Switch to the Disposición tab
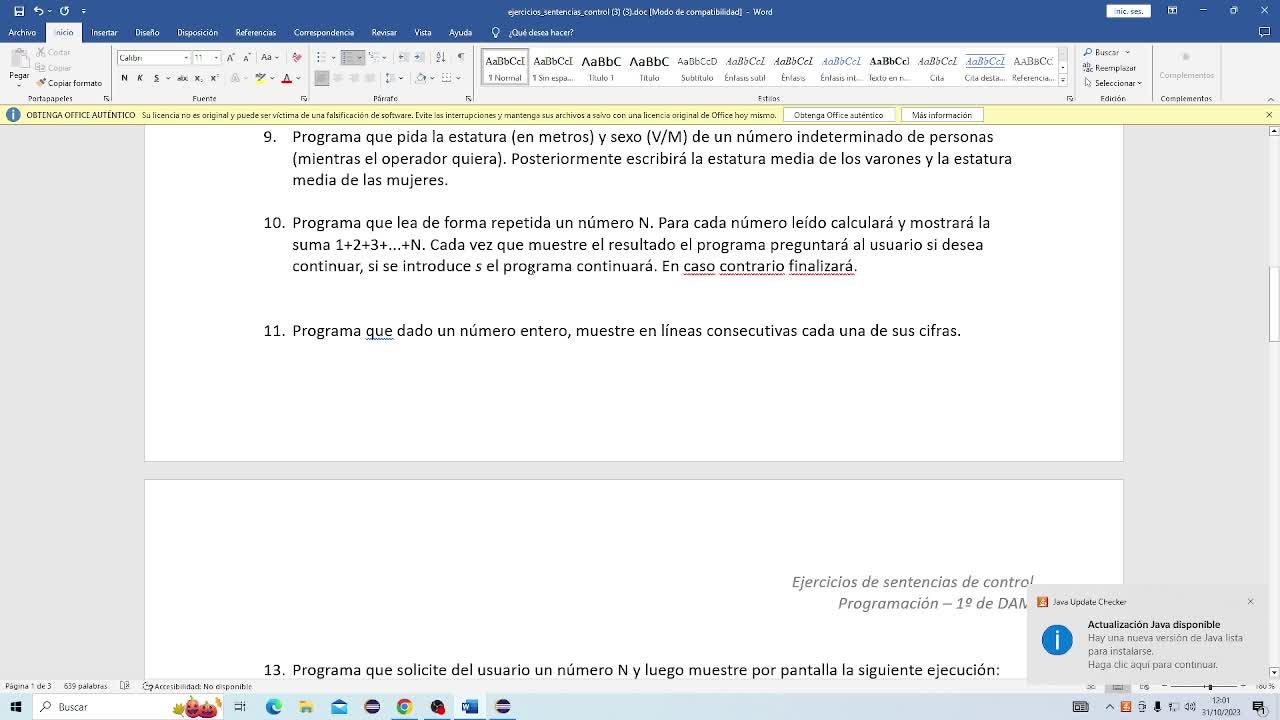This screenshot has height=720, width=1280. [197, 33]
